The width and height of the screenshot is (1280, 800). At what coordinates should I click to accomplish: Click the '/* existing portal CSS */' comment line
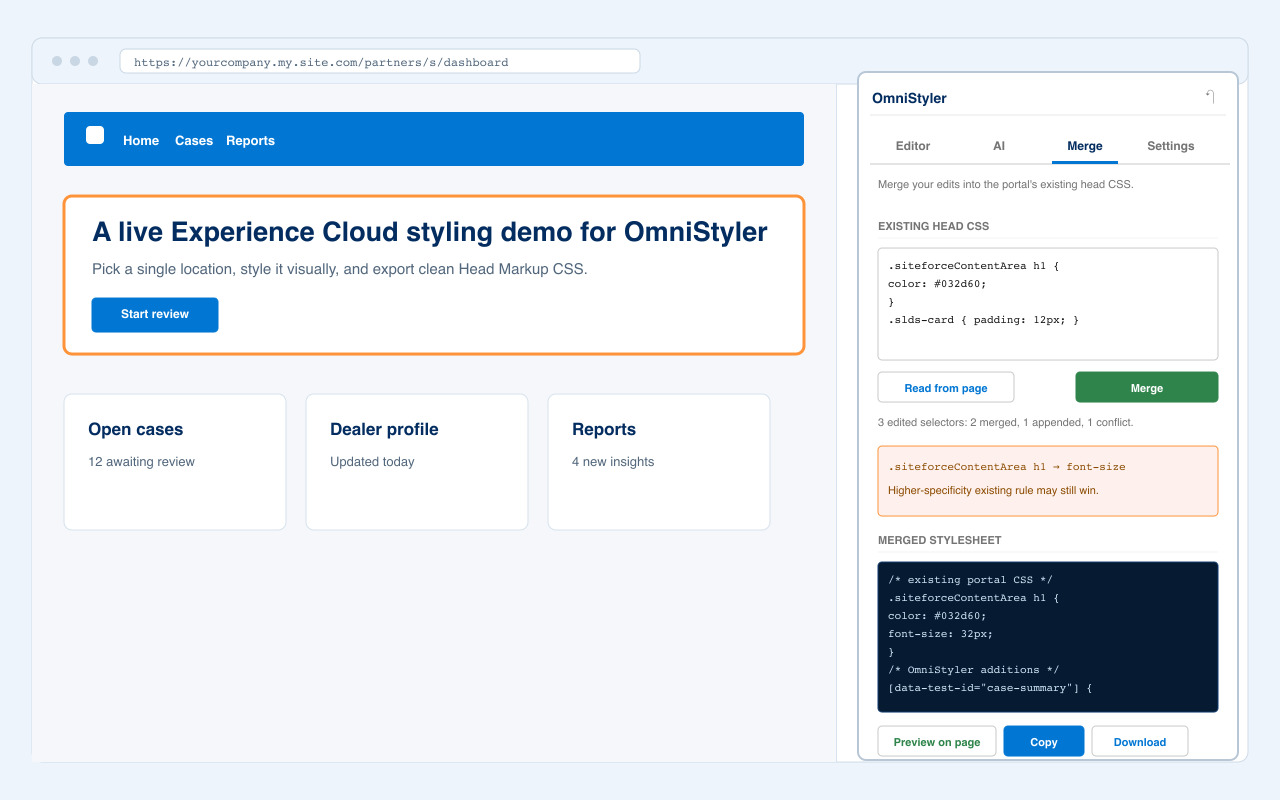pos(970,580)
